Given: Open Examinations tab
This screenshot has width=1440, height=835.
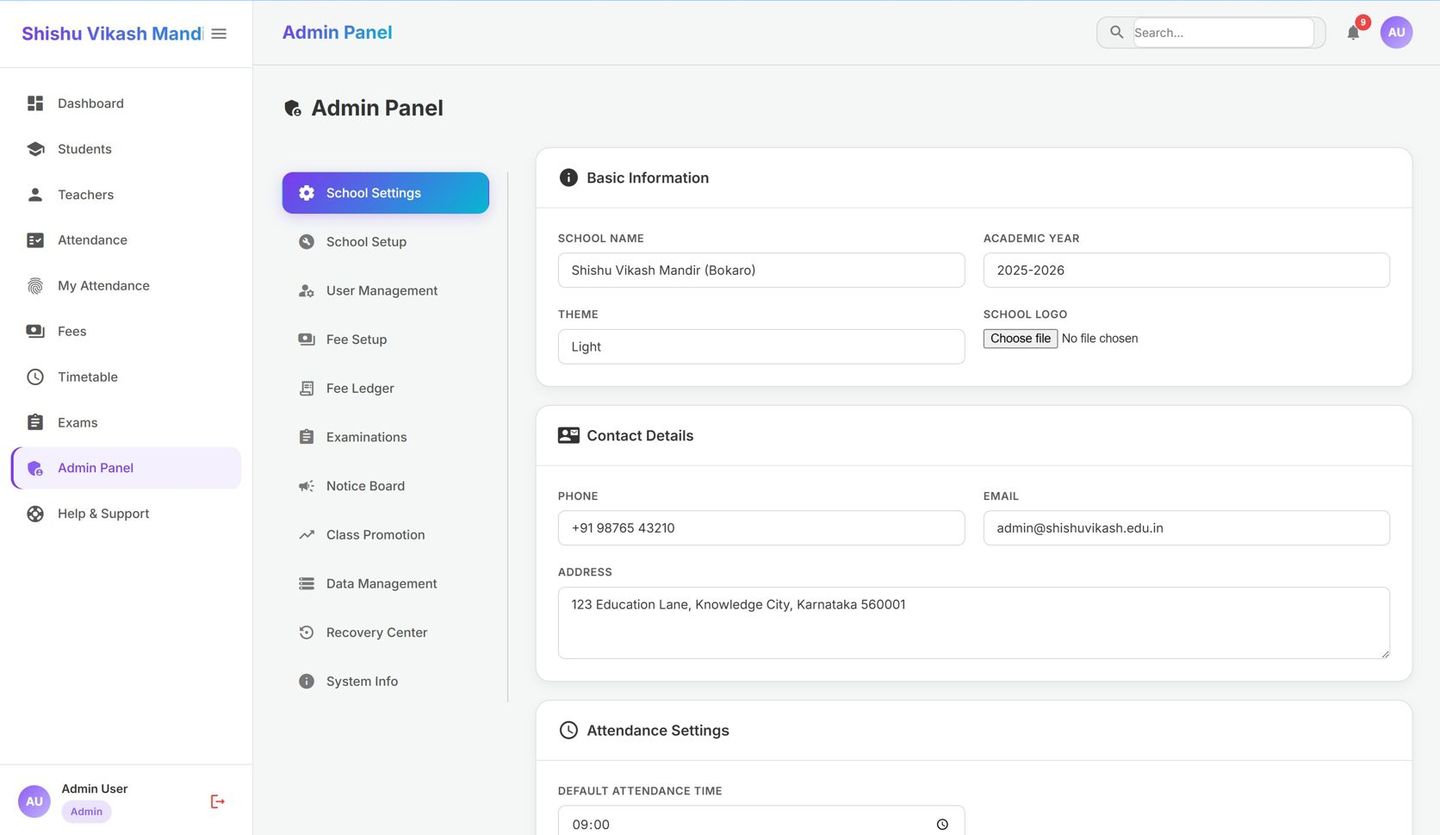Looking at the screenshot, I should point(385,437).
